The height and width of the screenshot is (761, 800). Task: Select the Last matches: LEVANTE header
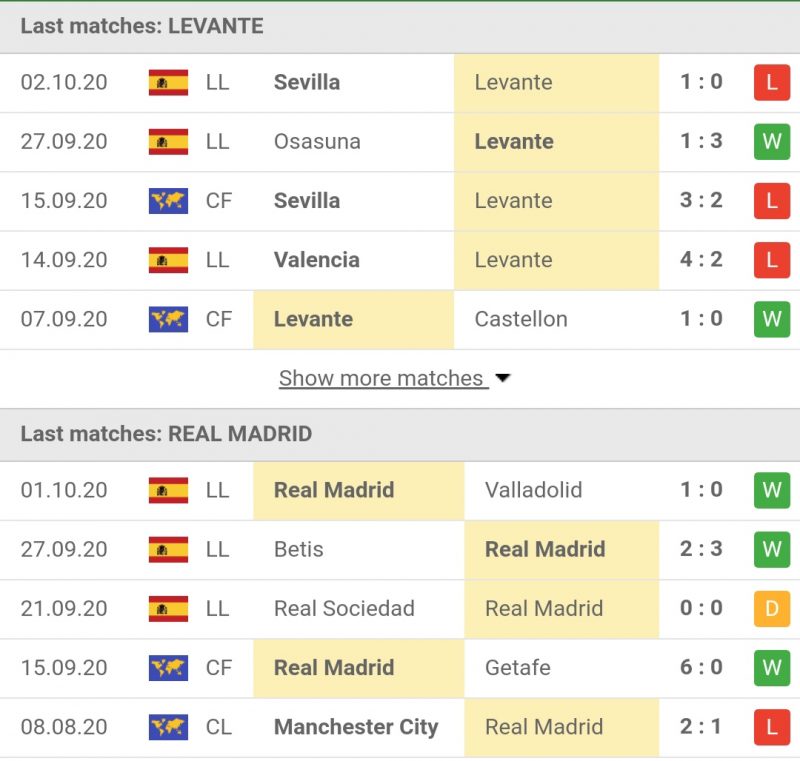[x=142, y=26]
